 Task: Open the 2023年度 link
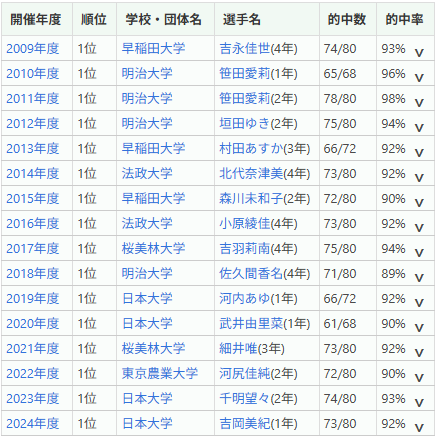click(33, 399)
